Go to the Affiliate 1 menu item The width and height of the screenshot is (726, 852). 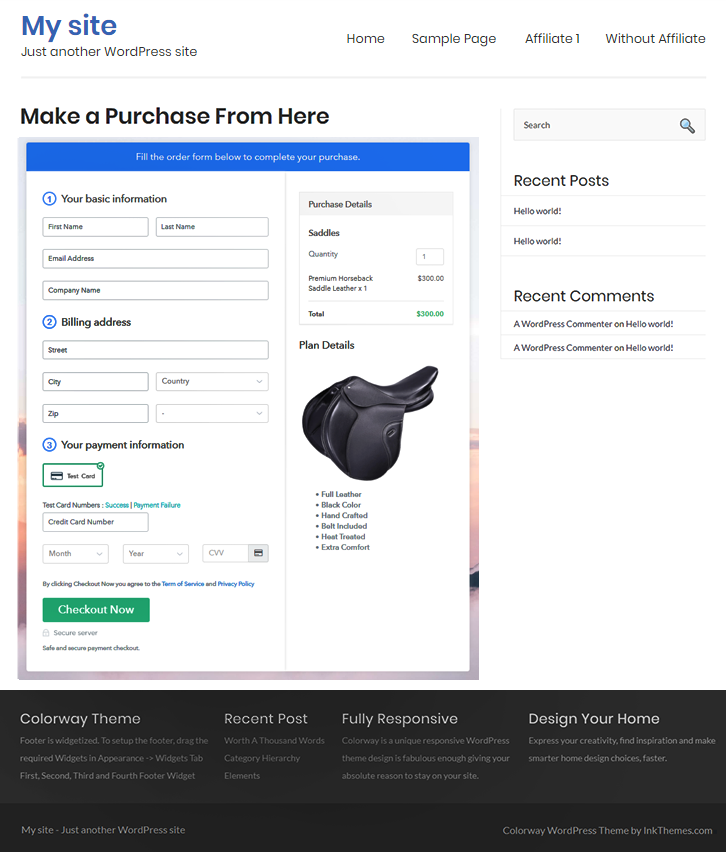click(x=552, y=39)
